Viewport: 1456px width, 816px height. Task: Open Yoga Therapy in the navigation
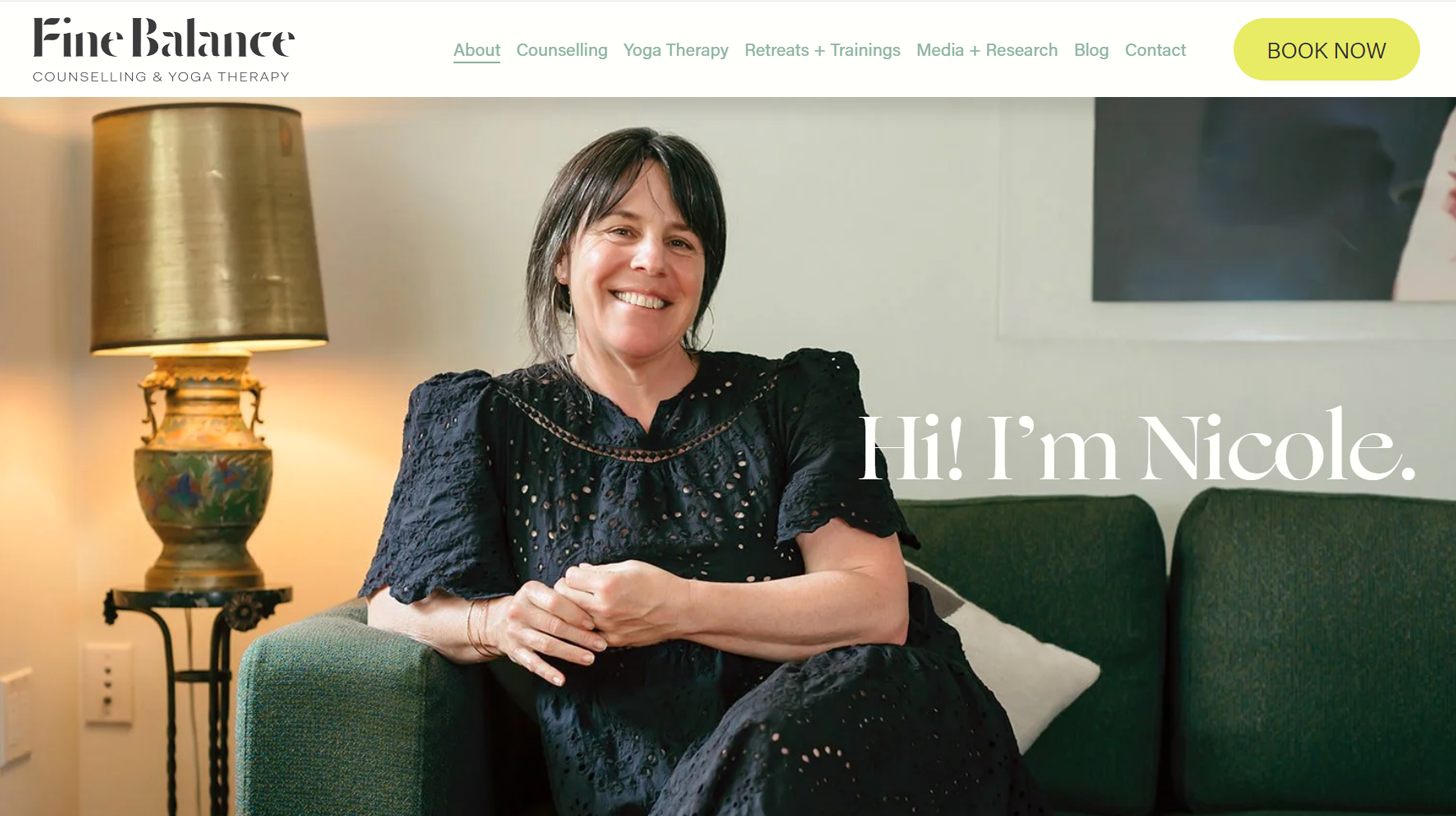(676, 50)
